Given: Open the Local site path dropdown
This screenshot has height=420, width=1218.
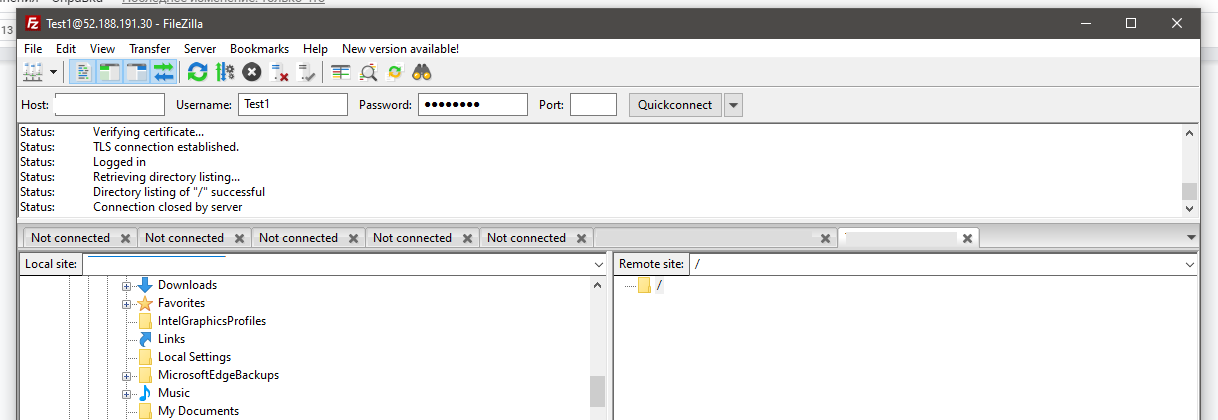Looking at the screenshot, I should pos(598,264).
